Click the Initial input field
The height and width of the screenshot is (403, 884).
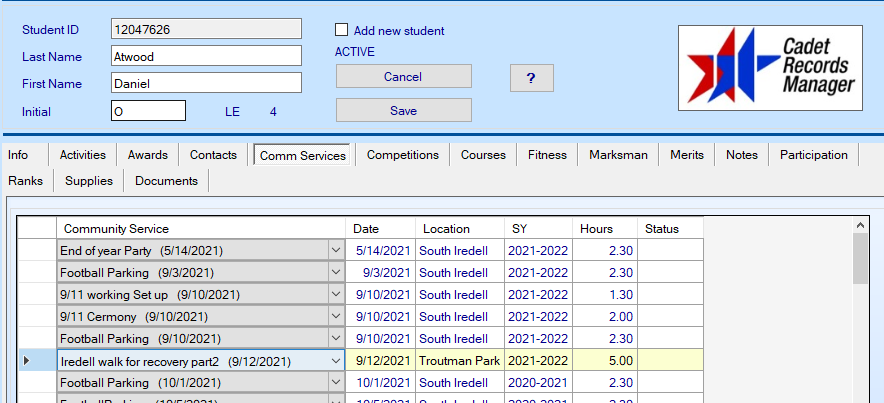pyautogui.click(x=148, y=112)
